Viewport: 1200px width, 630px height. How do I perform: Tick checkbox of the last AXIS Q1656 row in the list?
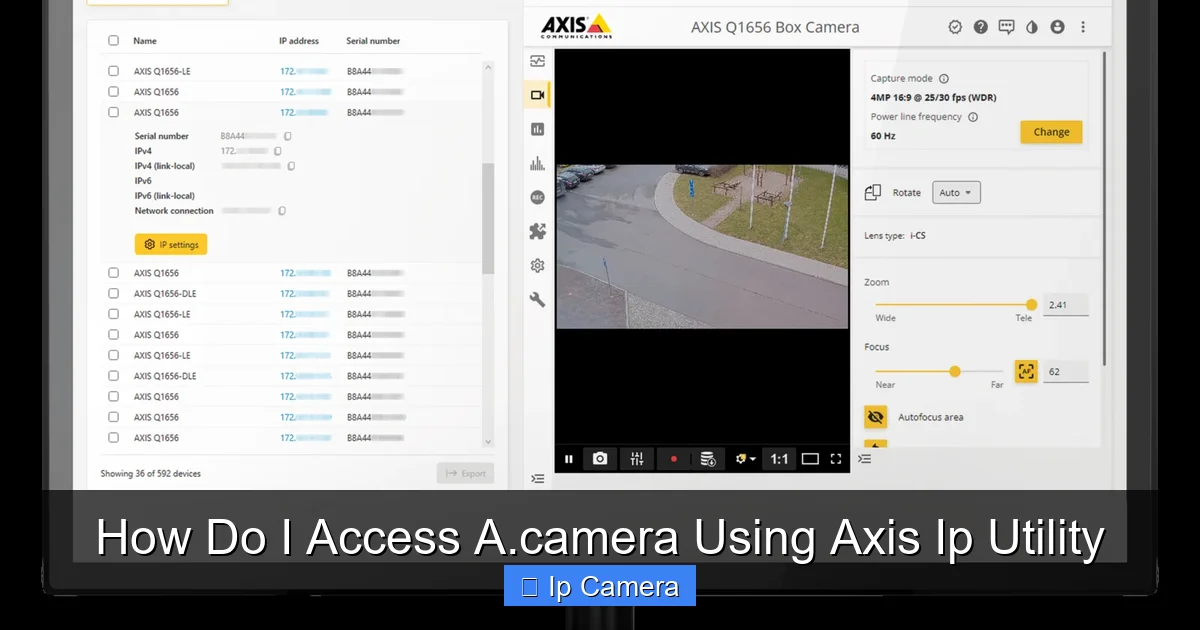113,438
